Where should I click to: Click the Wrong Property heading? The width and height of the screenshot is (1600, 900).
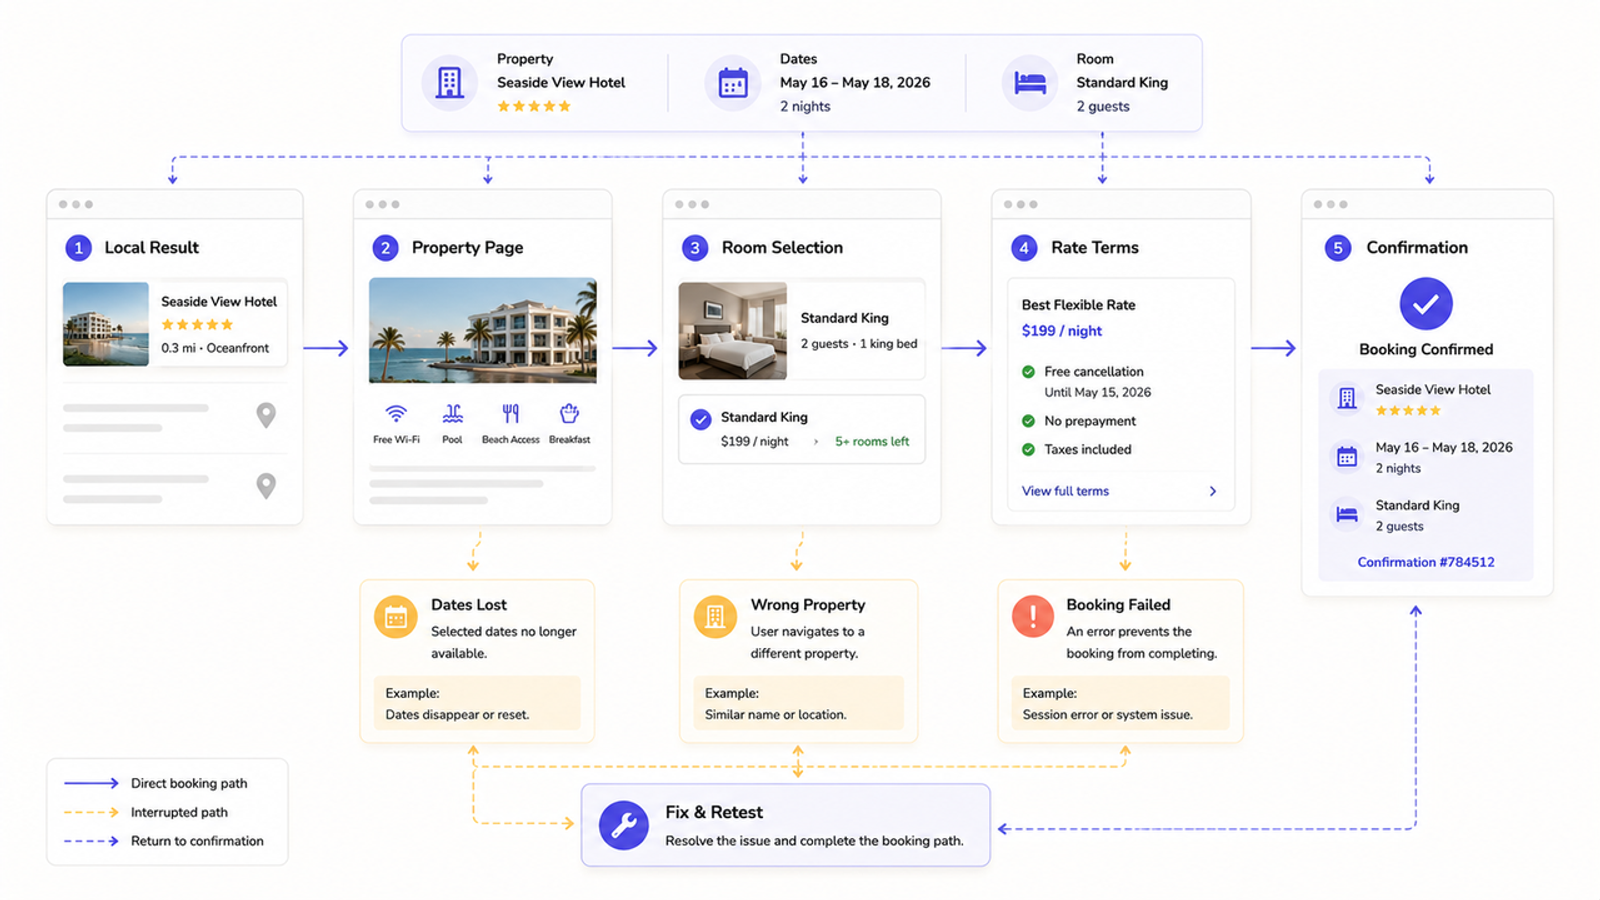[808, 605]
